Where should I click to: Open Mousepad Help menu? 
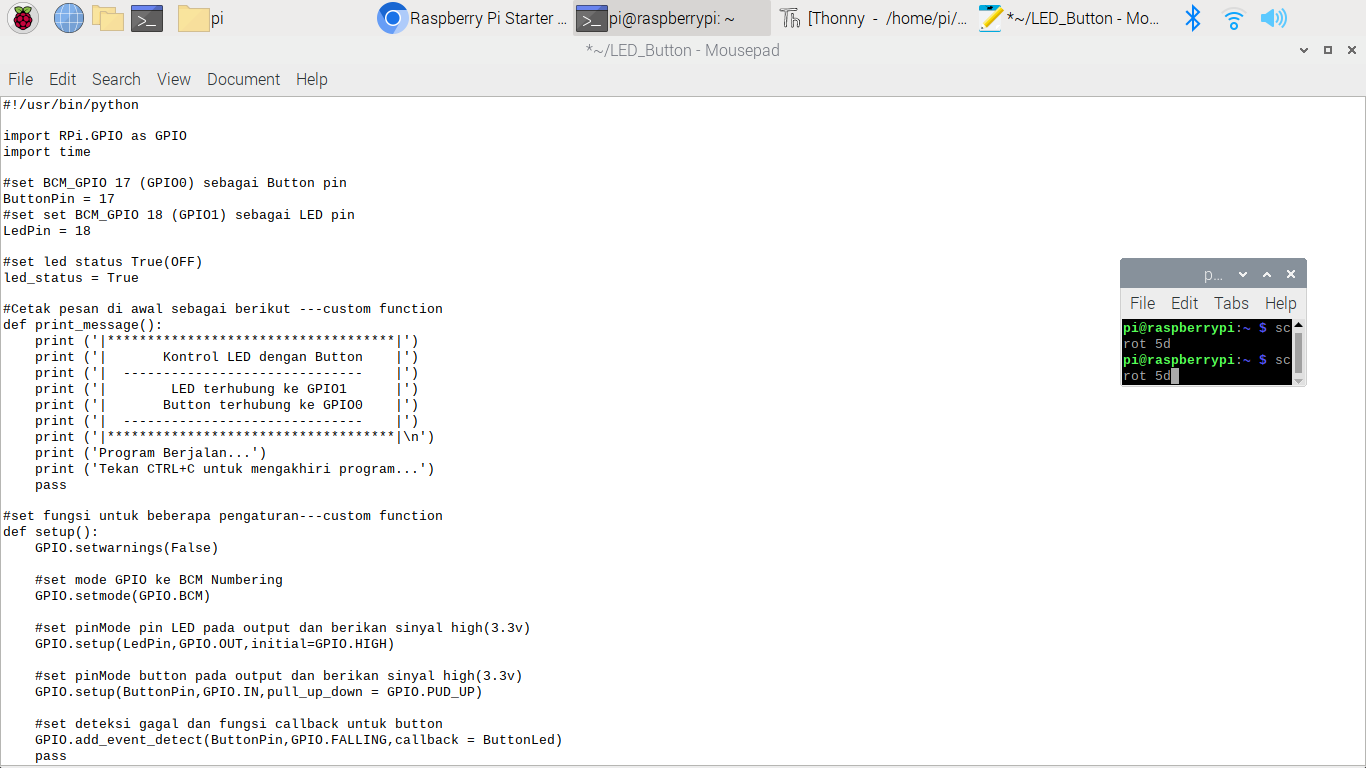(x=311, y=79)
